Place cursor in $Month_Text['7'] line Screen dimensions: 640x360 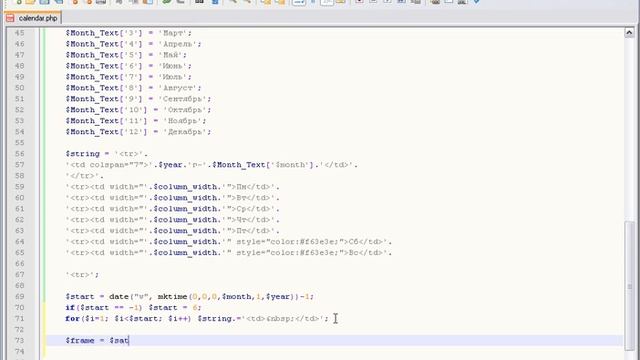click(x=128, y=77)
